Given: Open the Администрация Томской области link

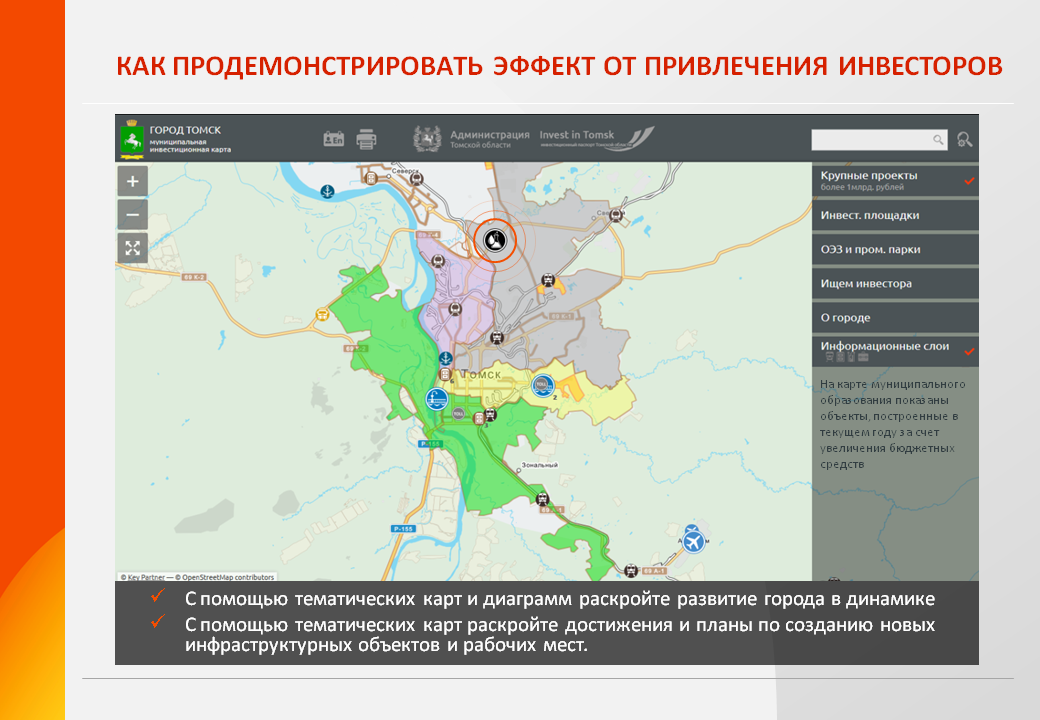Looking at the screenshot, I should click(472, 139).
